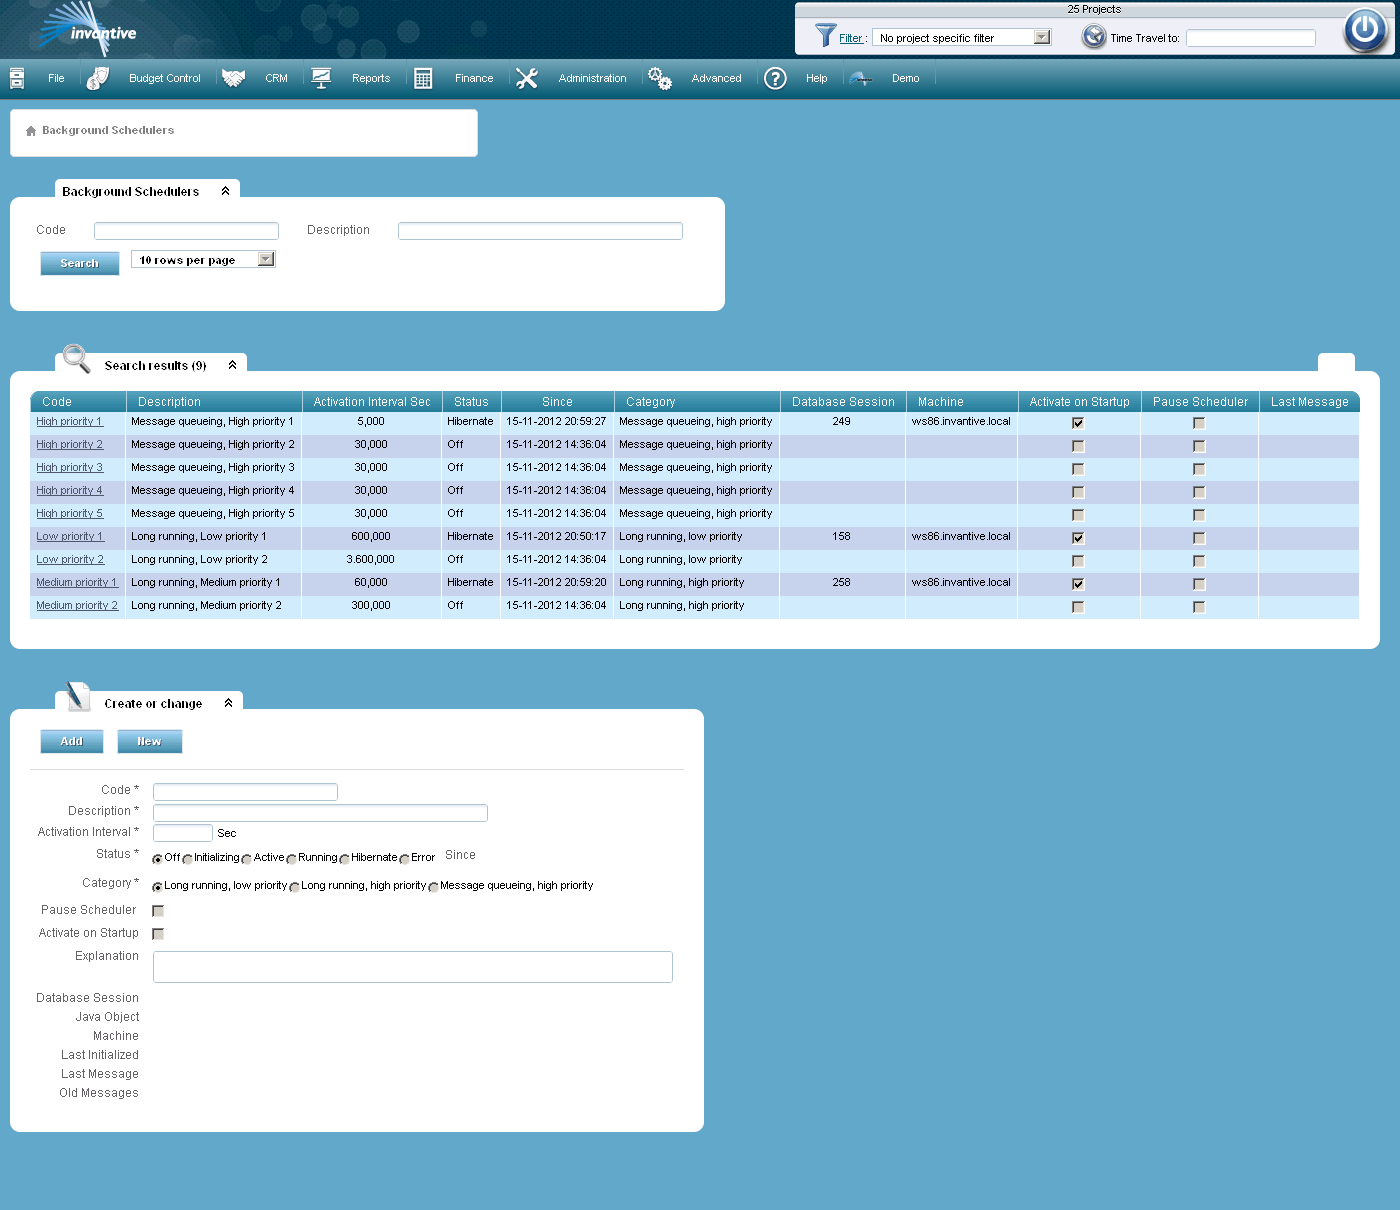The width and height of the screenshot is (1400, 1210).
Task: Select Message queueing, high priority category radio
Action: (433, 887)
